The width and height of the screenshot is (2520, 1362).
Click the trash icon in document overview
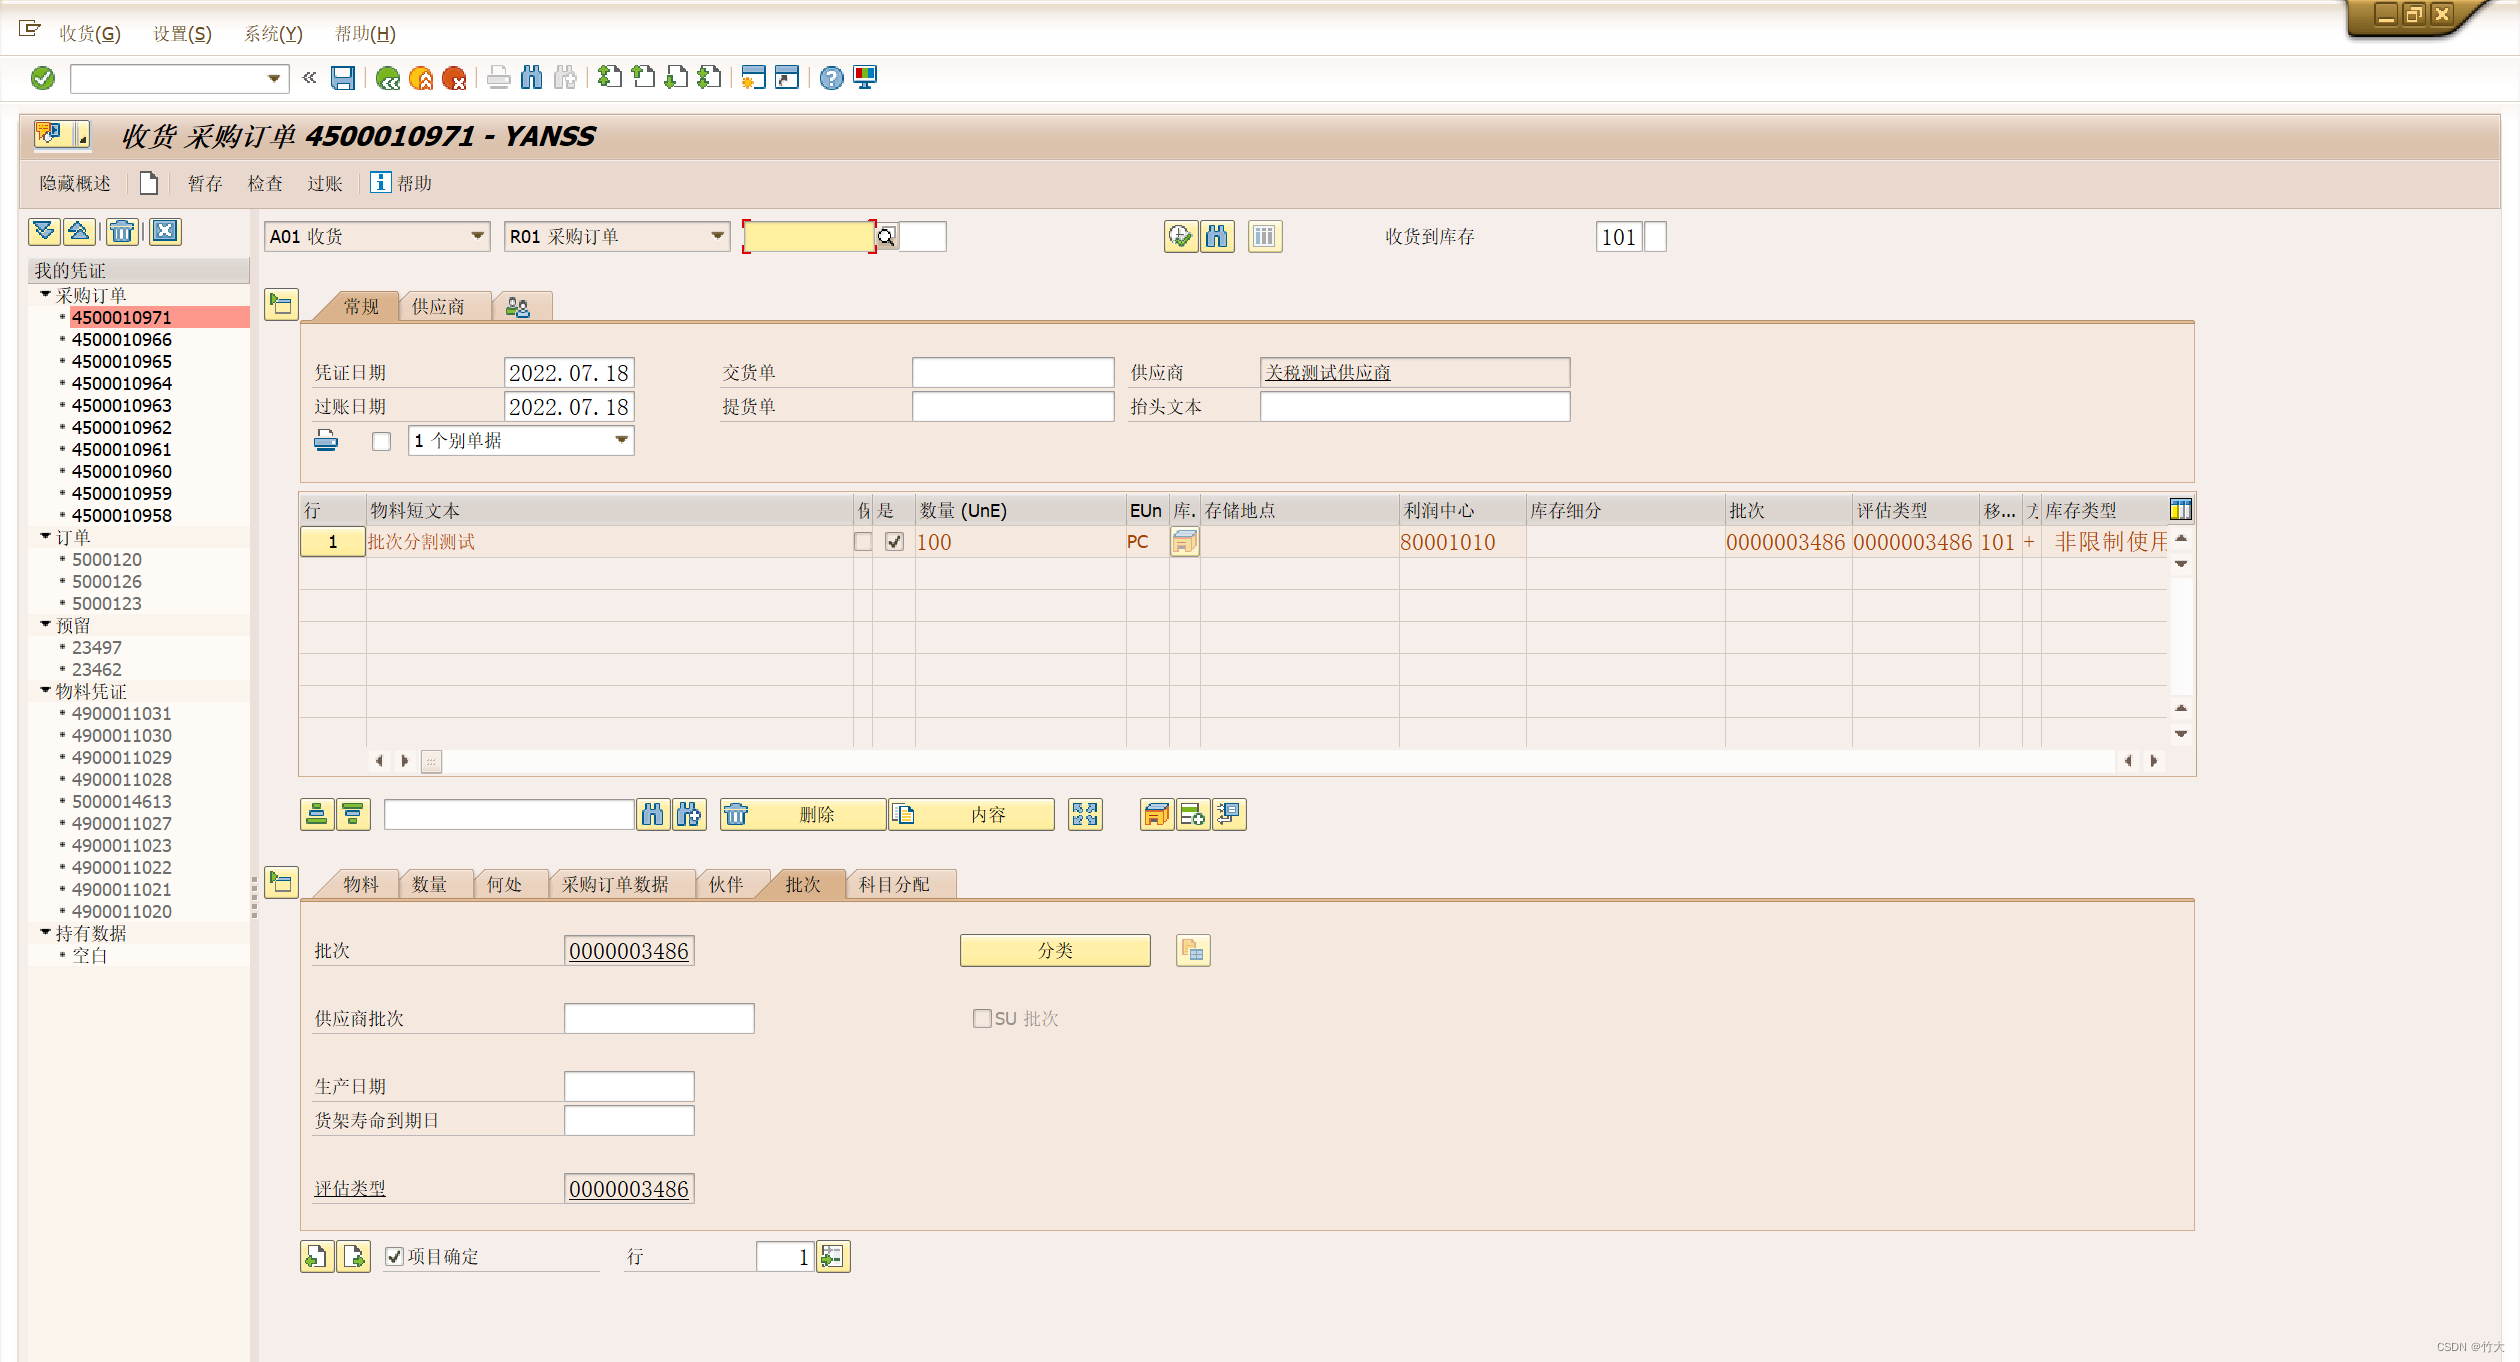coord(122,232)
